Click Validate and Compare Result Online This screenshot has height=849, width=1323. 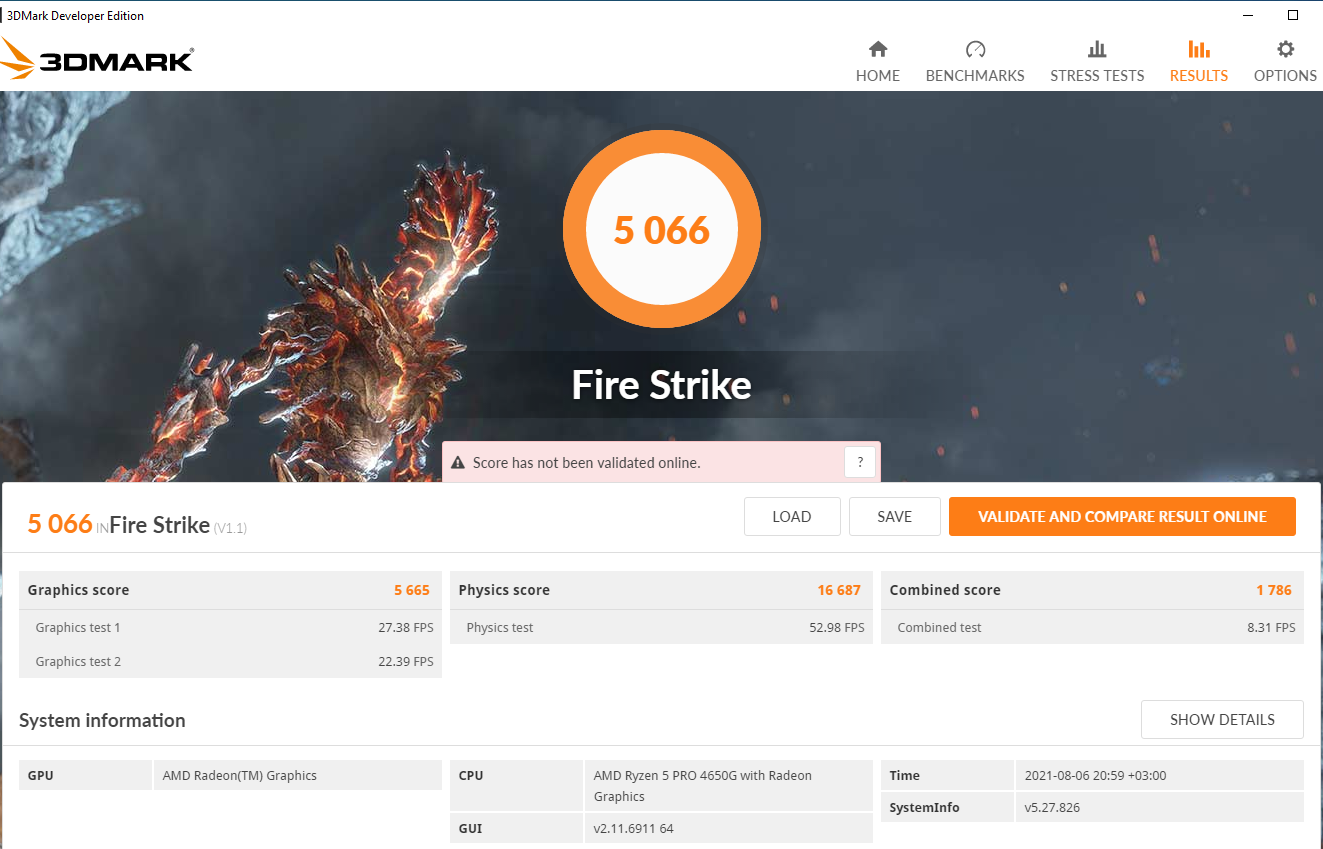1122,517
